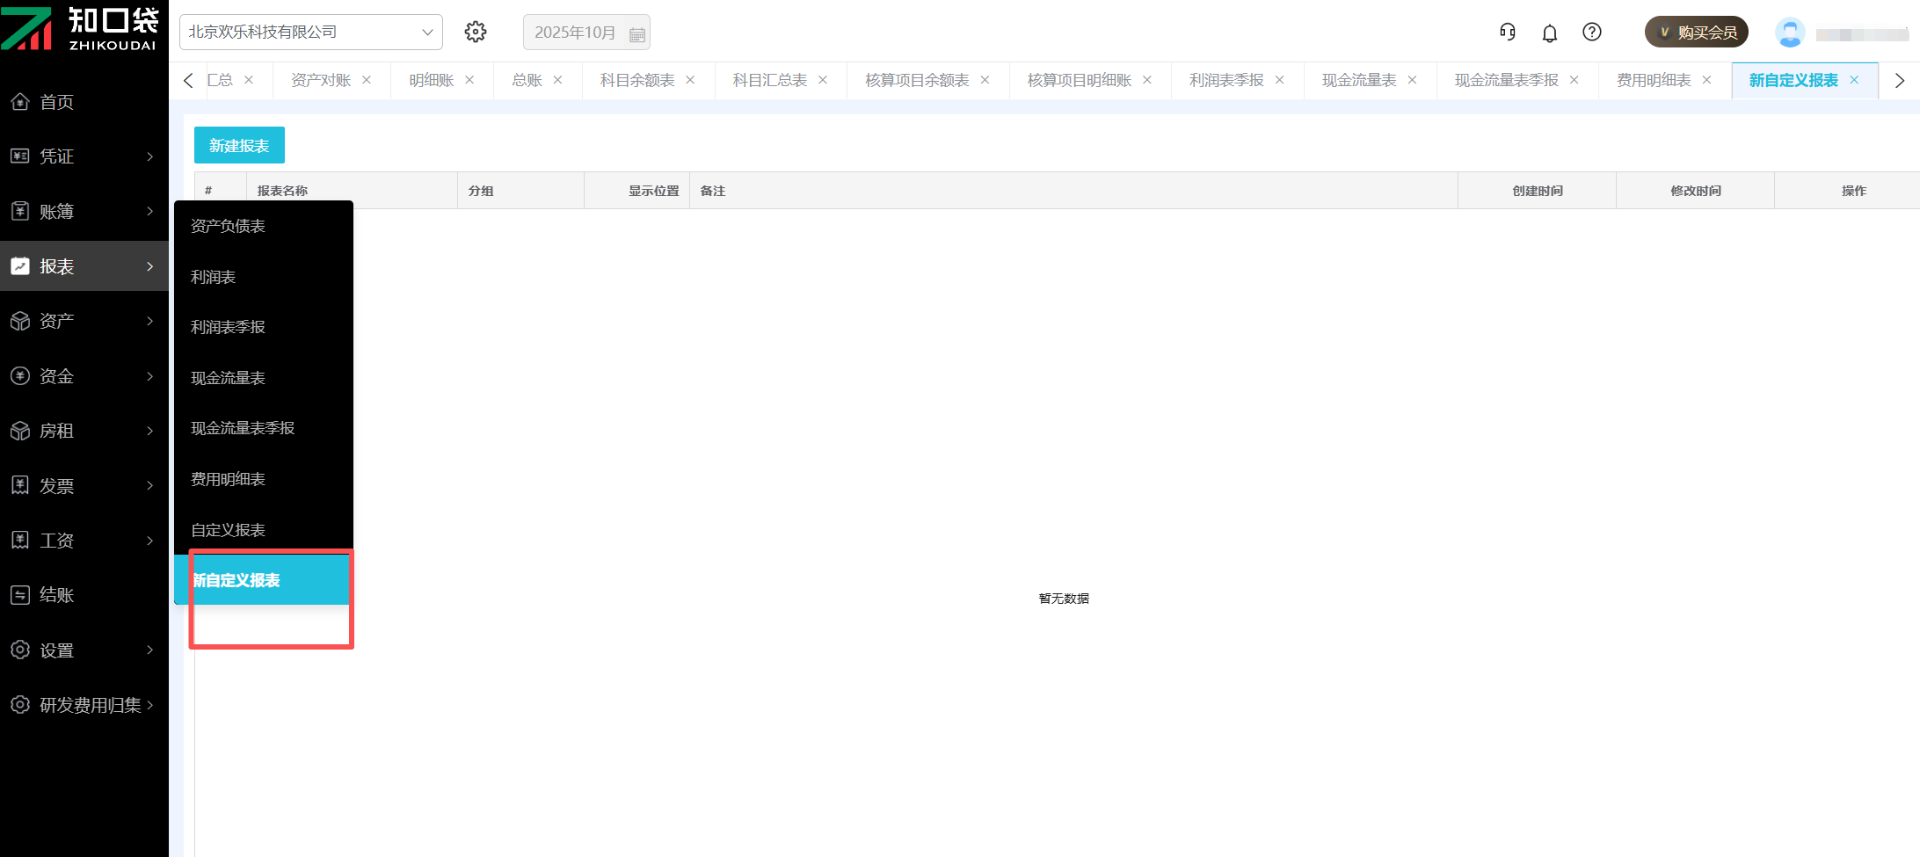Expand the 凭证 sidebar menu
Screen dimensions: 1920x857
tap(84, 156)
